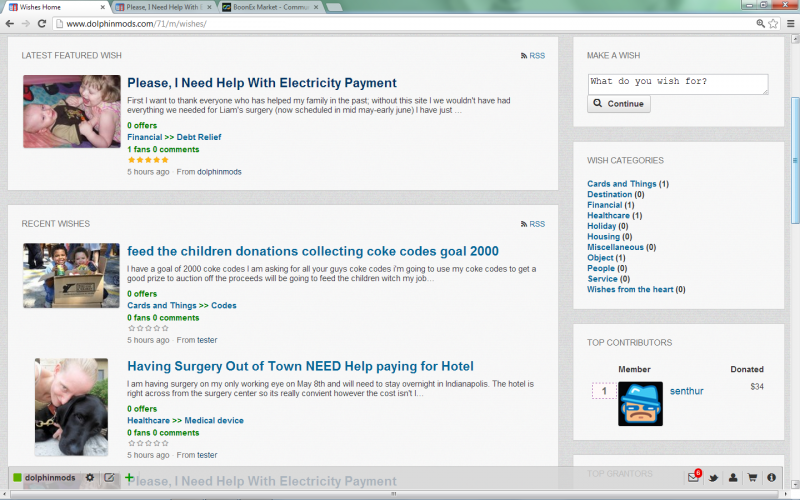Rate the hotel surgery wish with stars
800x500 pixels.
148,443
